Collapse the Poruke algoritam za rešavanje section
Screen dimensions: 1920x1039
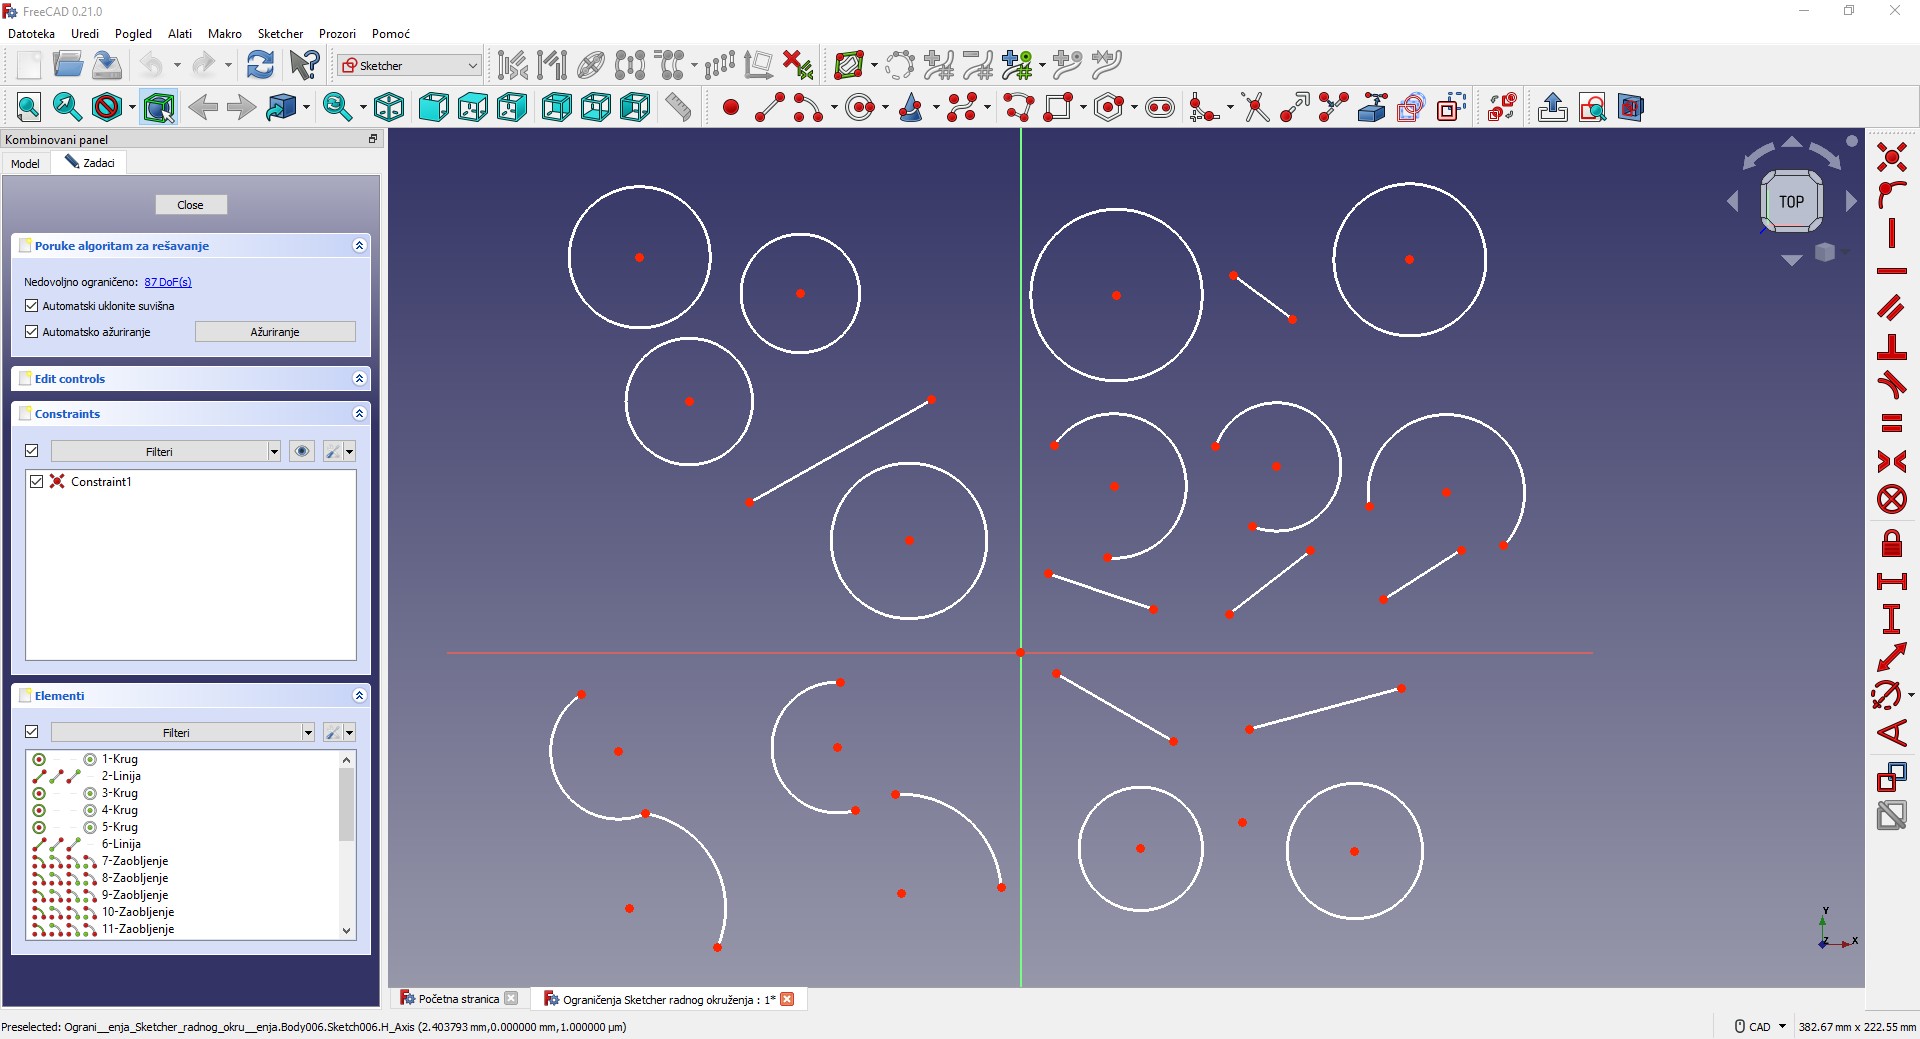pos(359,245)
